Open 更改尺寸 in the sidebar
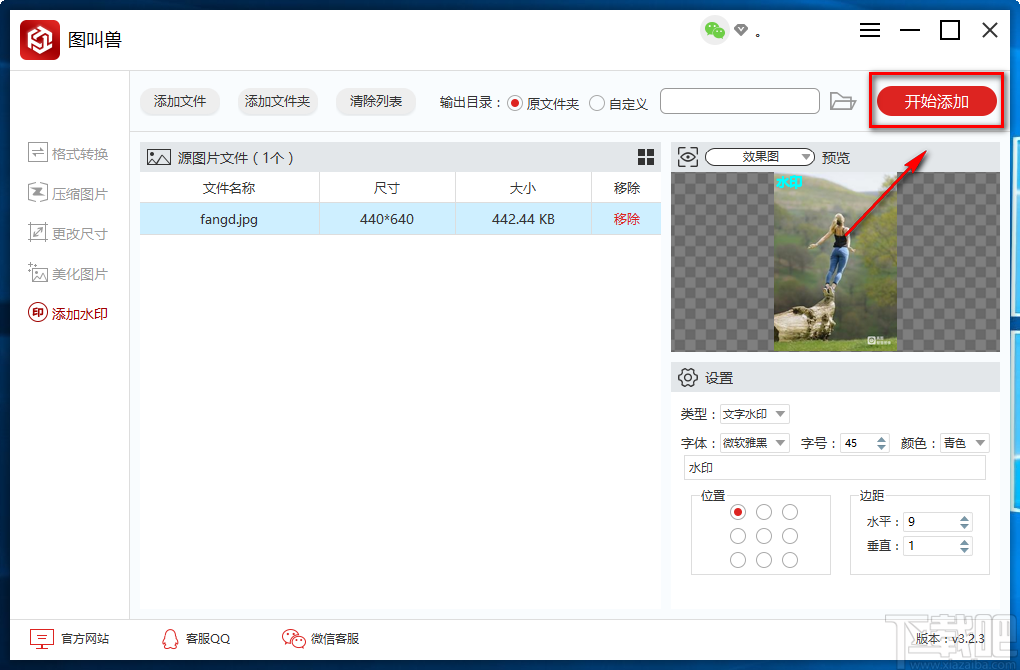1020x670 pixels. click(x=68, y=233)
